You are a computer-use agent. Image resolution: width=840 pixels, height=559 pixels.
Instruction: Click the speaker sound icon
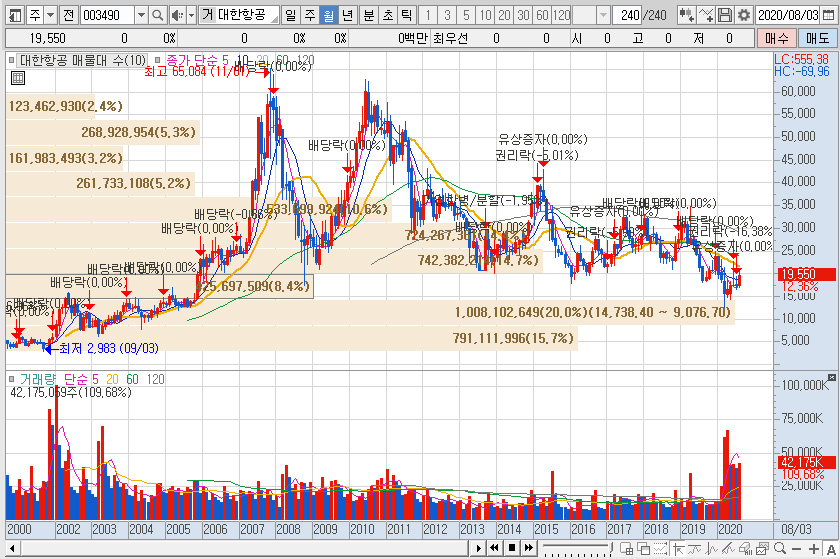point(177,15)
